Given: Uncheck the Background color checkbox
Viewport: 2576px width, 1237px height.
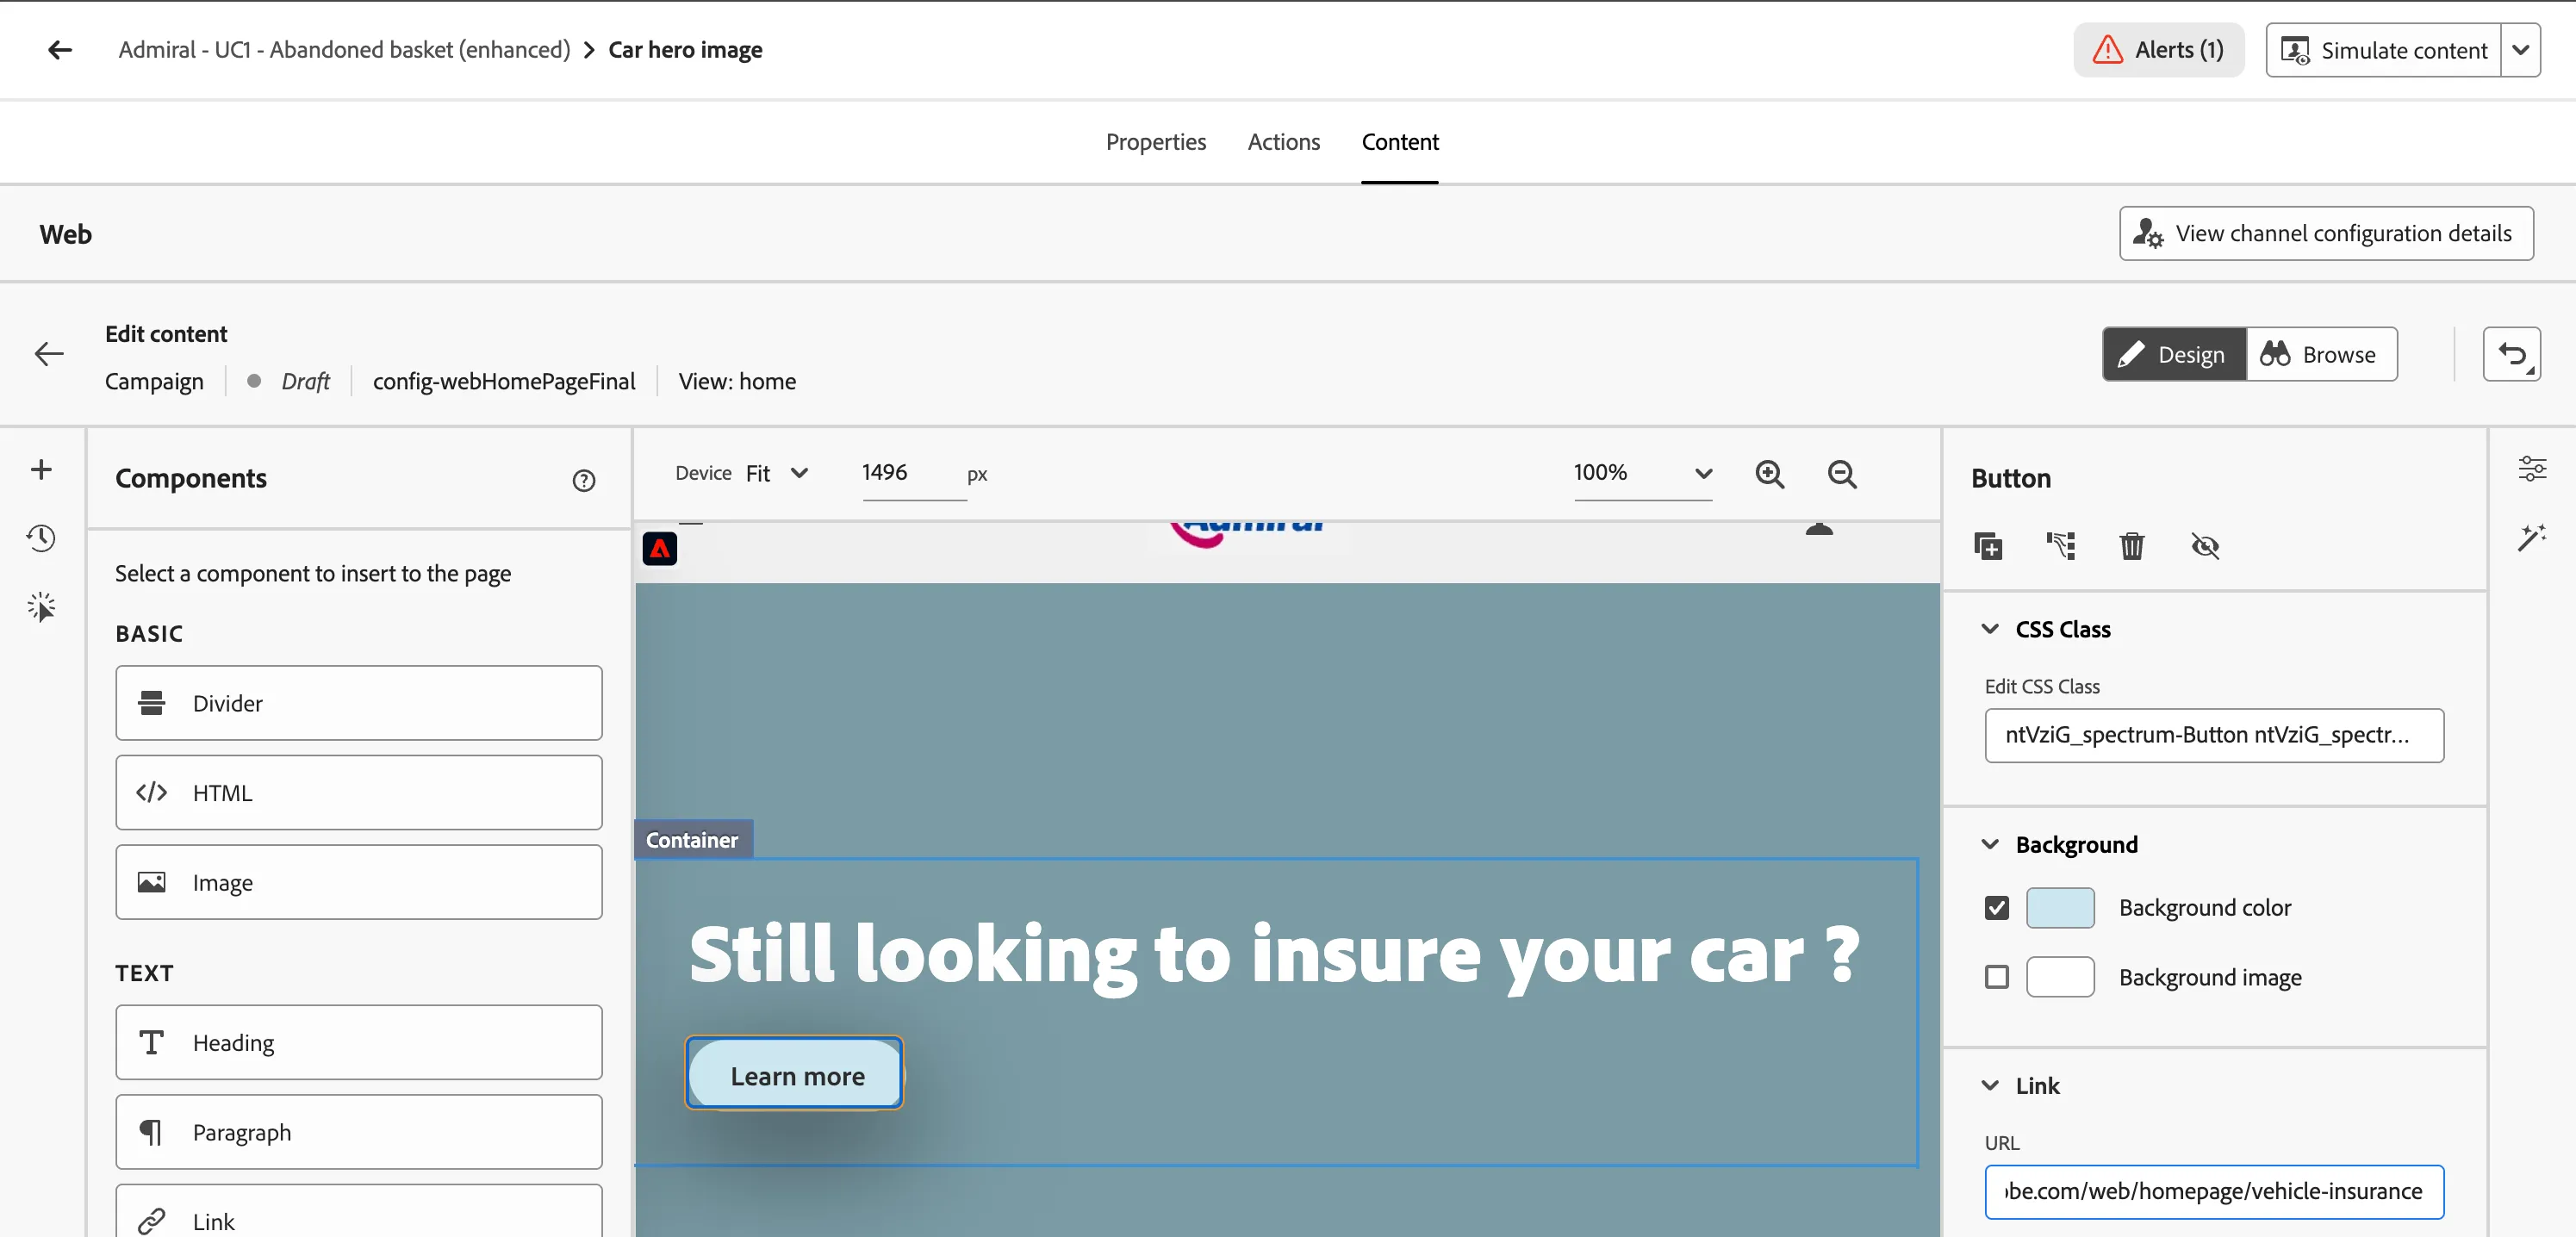Looking at the screenshot, I should point(1997,908).
